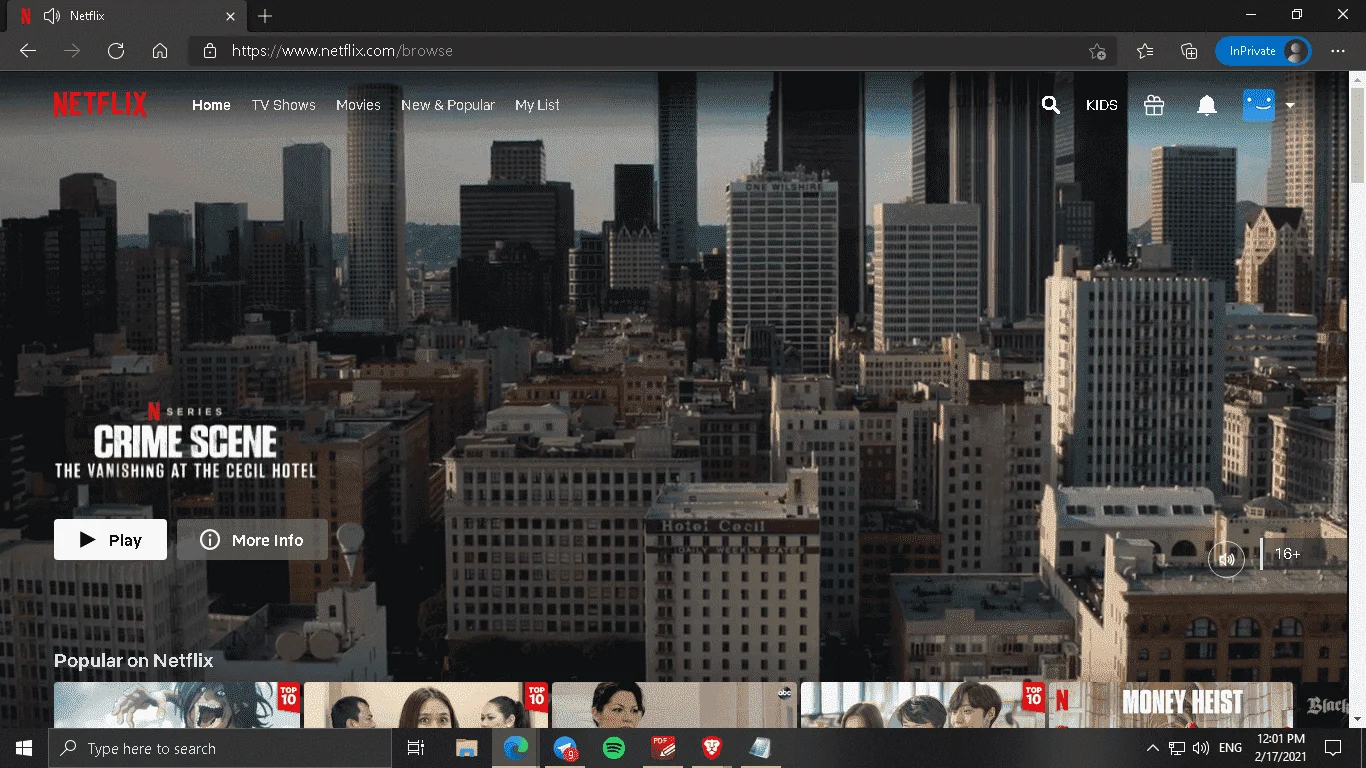The width and height of the screenshot is (1366, 768).
Task: Click the InPrivate profile button
Action: 1263,51
